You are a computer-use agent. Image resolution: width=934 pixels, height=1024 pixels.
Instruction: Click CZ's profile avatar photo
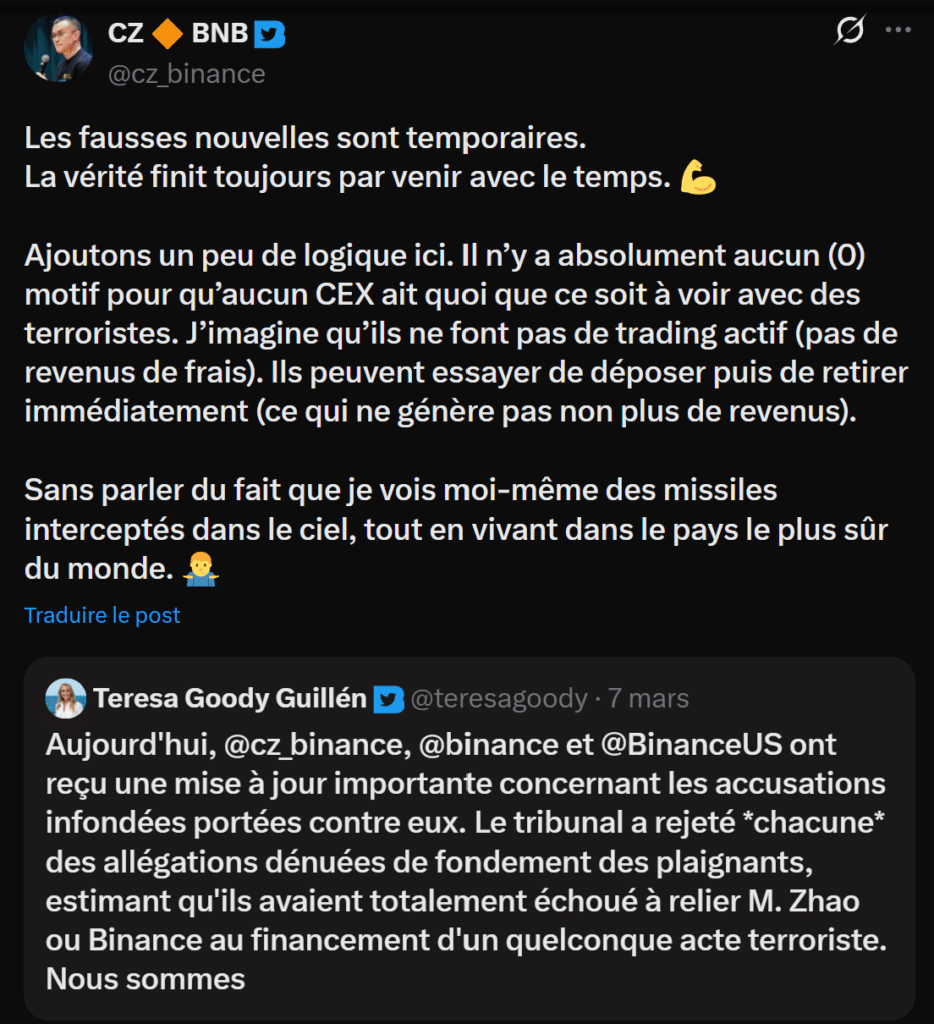[58, 49]
